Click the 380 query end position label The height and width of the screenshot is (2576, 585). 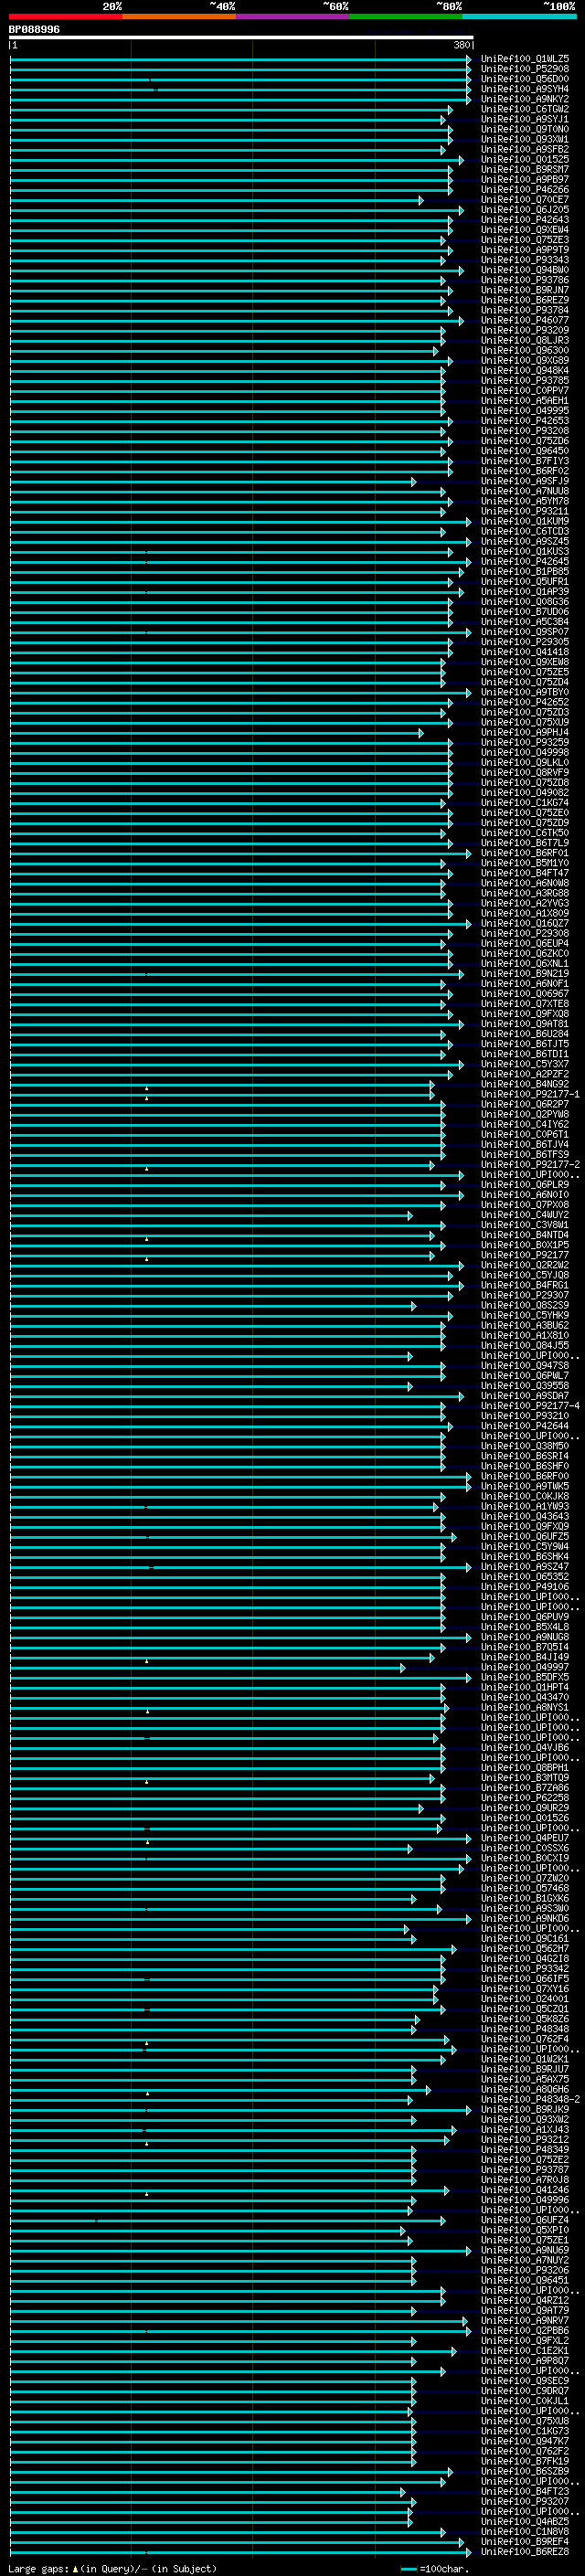[x=462, y=46]
